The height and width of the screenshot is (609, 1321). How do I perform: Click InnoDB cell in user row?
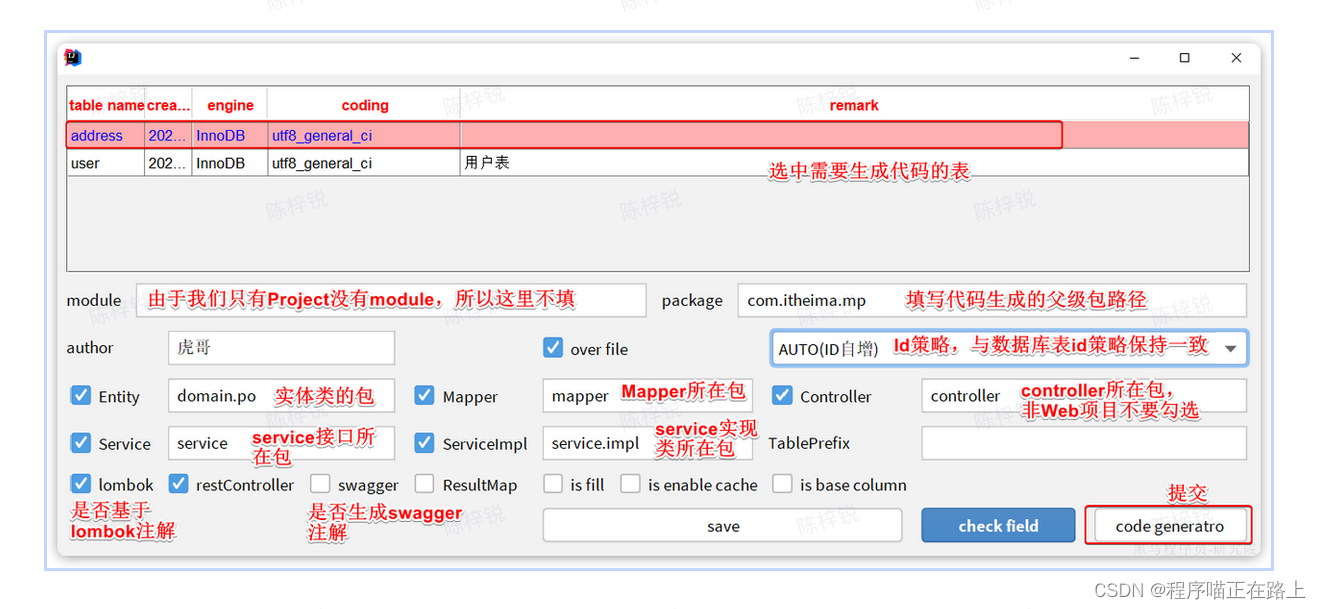(230, 162)
